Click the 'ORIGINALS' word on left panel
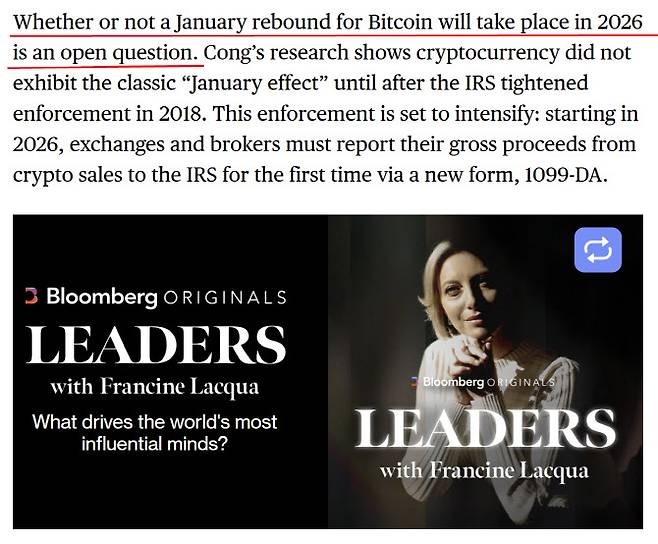 pos(225,297)
